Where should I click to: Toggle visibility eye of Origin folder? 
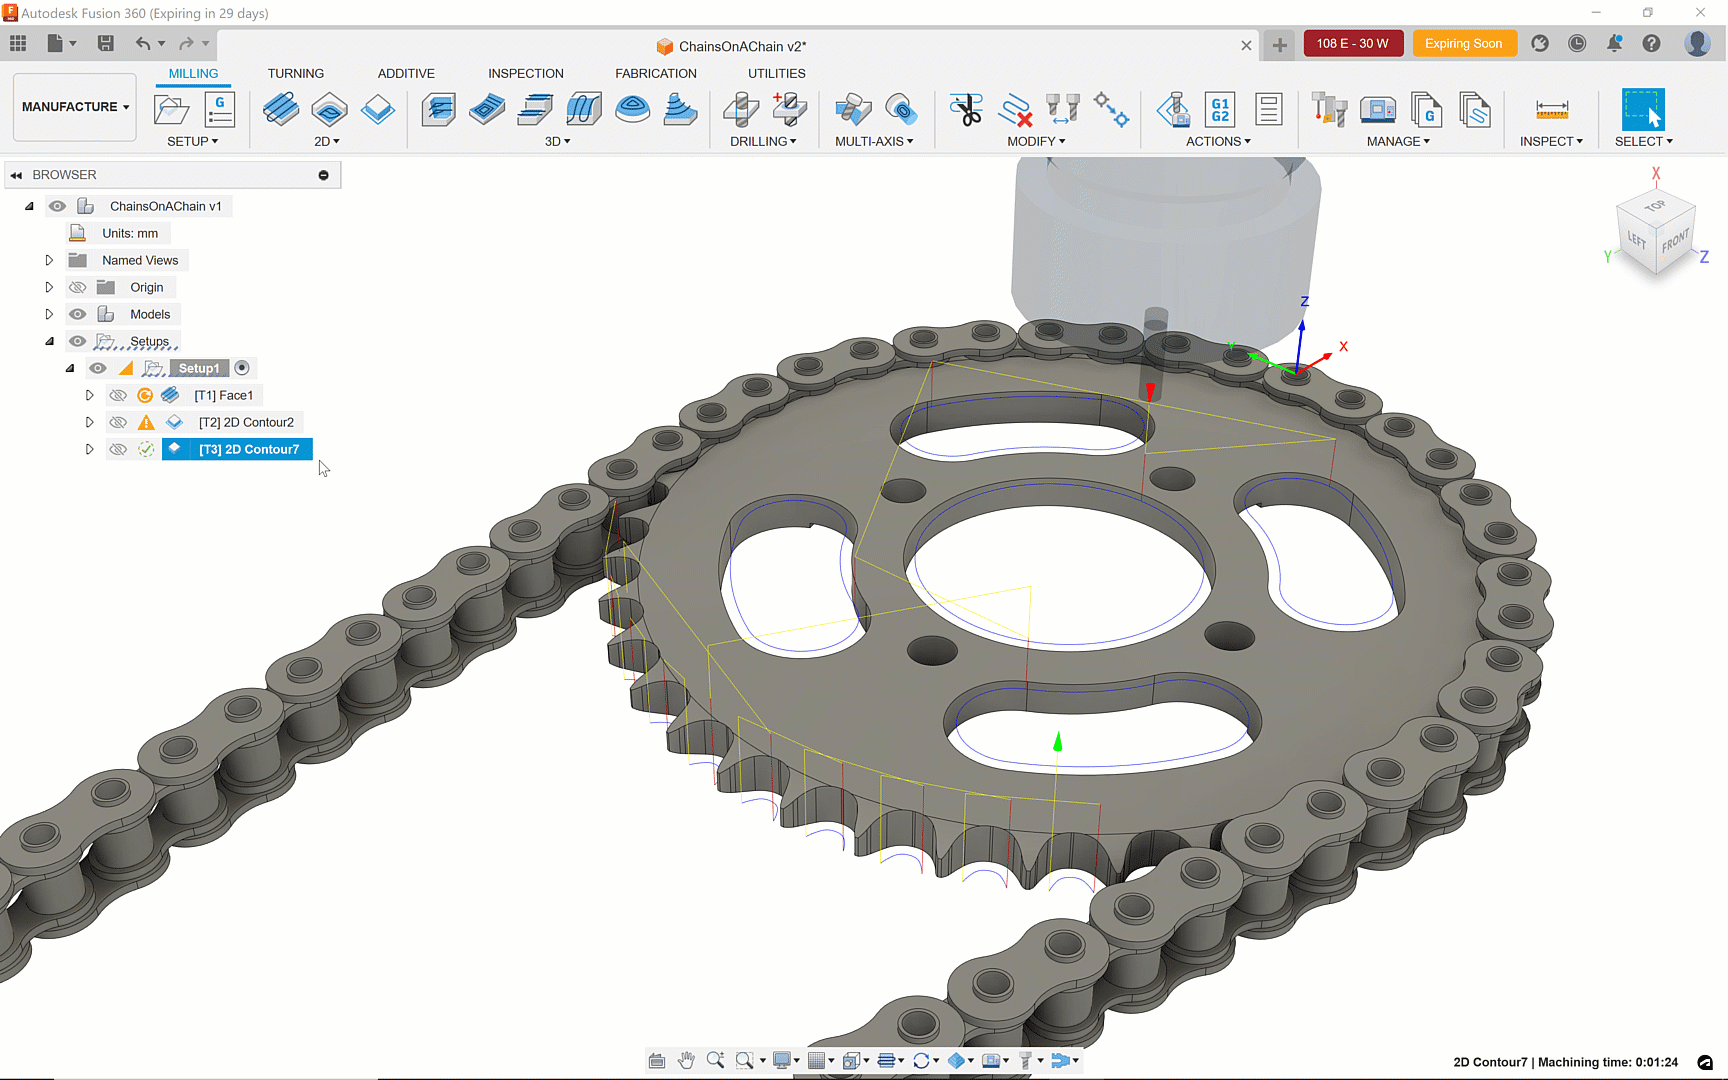click(78, 287)
